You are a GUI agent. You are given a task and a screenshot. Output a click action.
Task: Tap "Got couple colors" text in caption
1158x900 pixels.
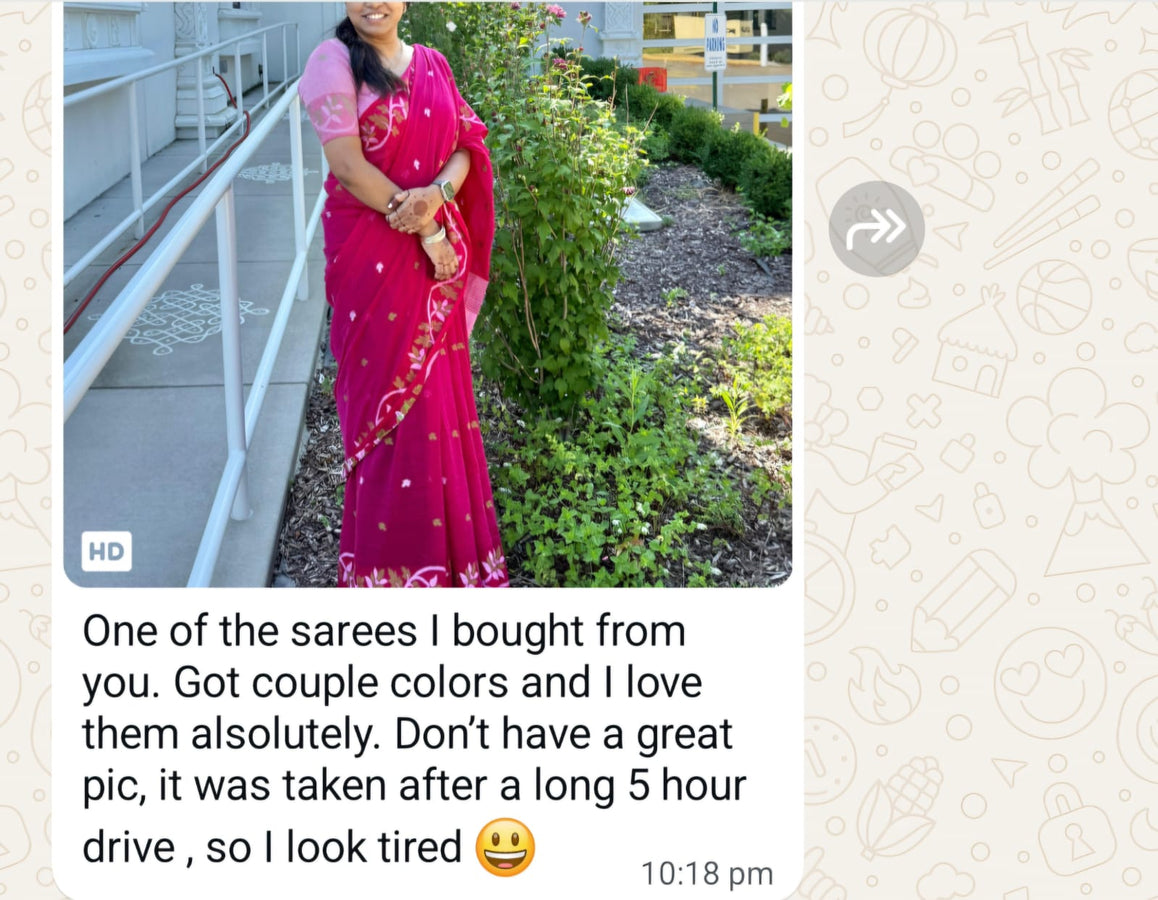point(340,684)
